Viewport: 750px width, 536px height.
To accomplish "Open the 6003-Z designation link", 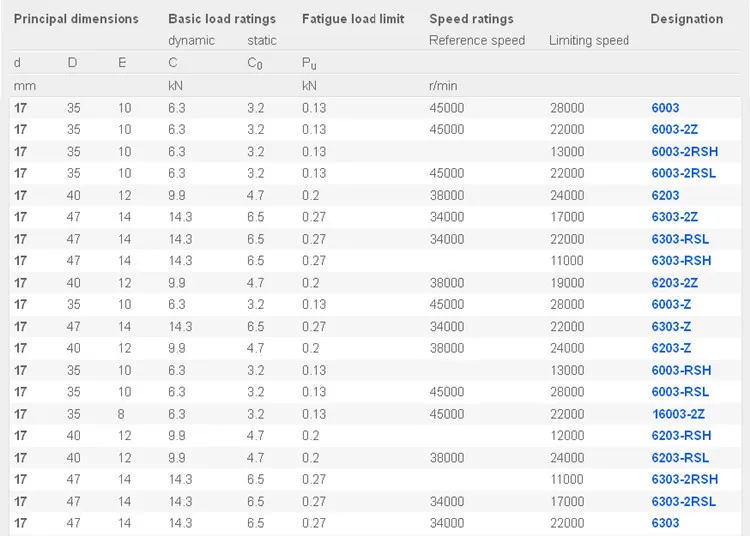I will click(x=671, y=305).
